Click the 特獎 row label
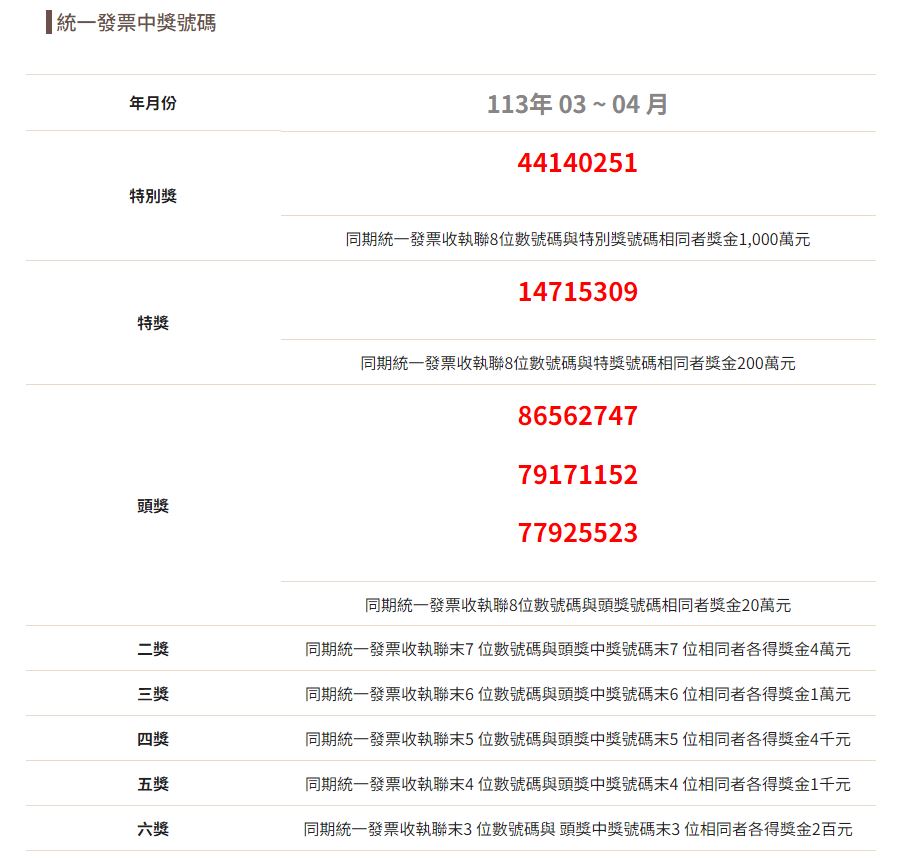The height and width of the screenshot is (858, 899). coord(153,323)
